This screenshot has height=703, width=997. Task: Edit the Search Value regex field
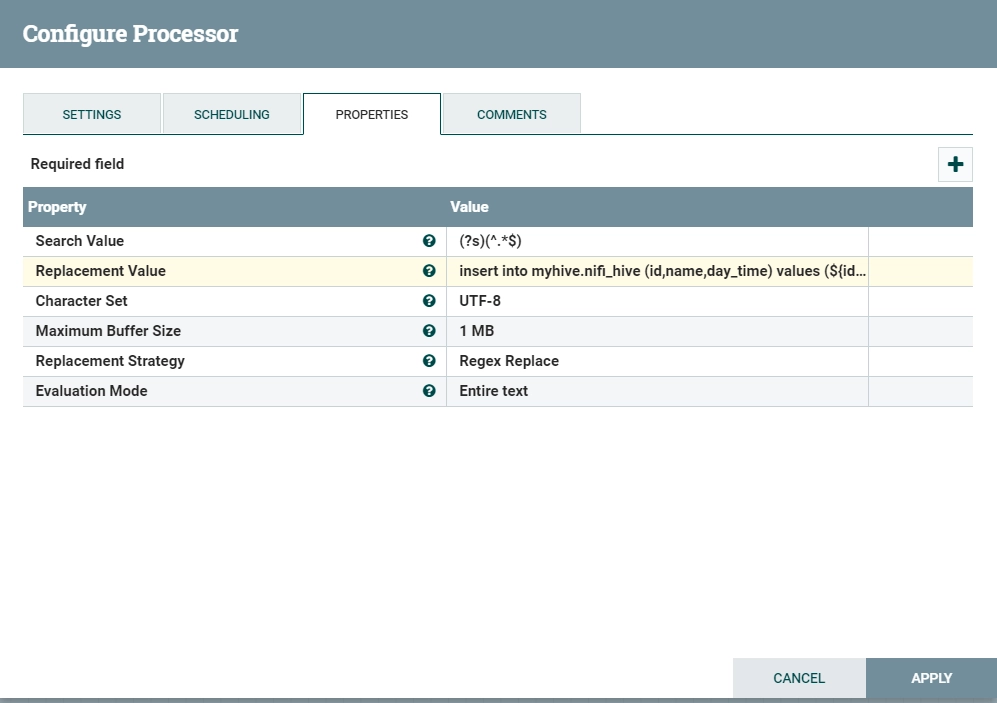(x=657, y=242)
